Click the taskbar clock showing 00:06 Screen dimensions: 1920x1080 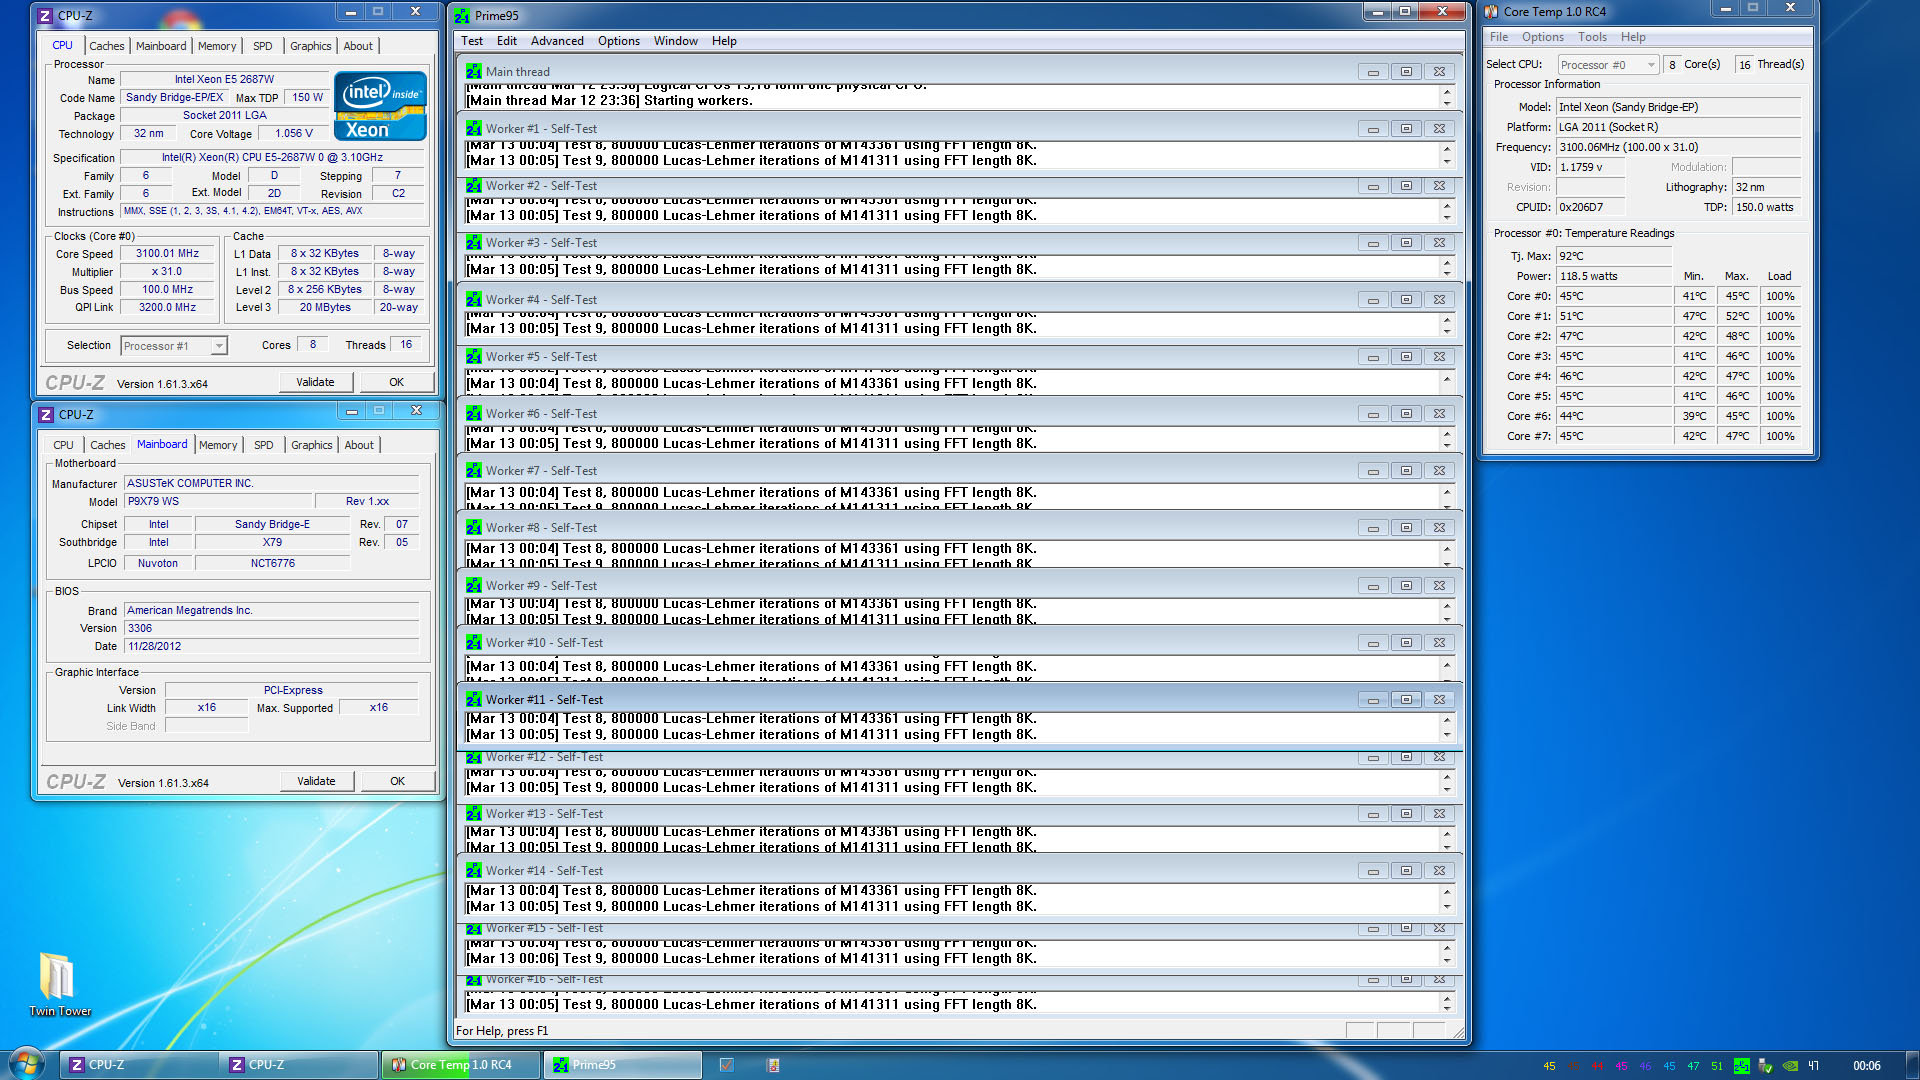(x=1866, y=1066)
